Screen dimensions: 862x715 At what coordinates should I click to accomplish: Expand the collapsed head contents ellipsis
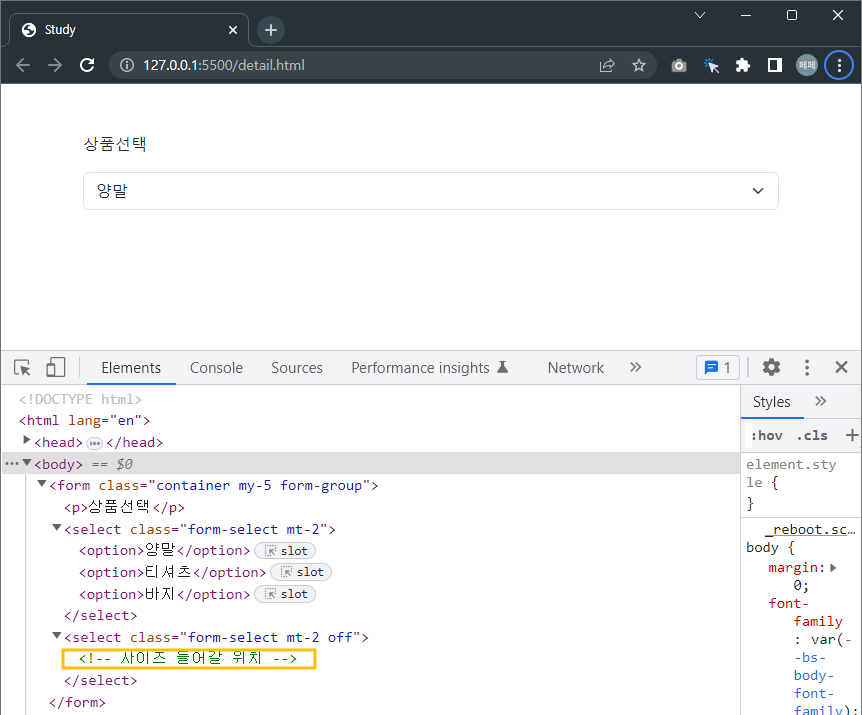[95, 443]
